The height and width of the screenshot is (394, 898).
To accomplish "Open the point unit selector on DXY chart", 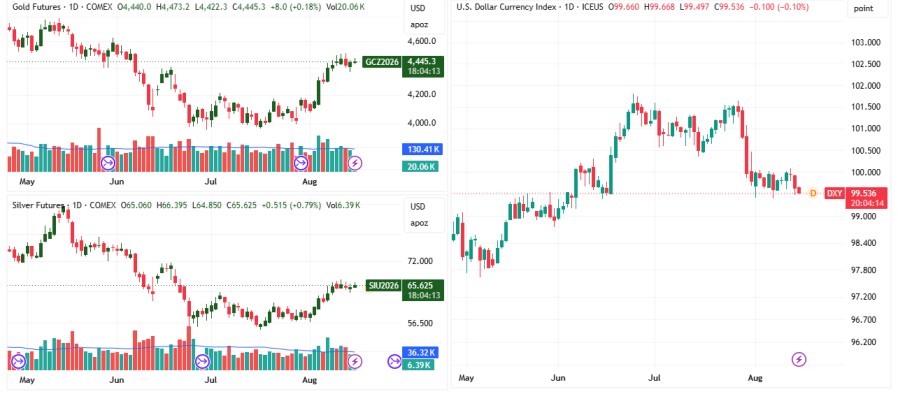I will 863,9.
